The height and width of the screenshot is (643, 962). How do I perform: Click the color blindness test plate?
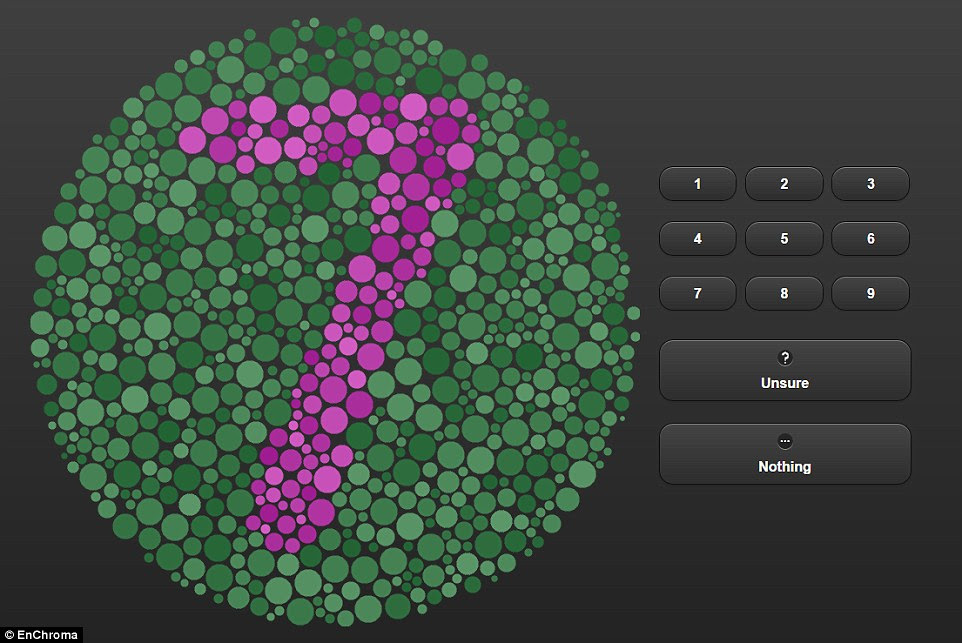(335, 321)
